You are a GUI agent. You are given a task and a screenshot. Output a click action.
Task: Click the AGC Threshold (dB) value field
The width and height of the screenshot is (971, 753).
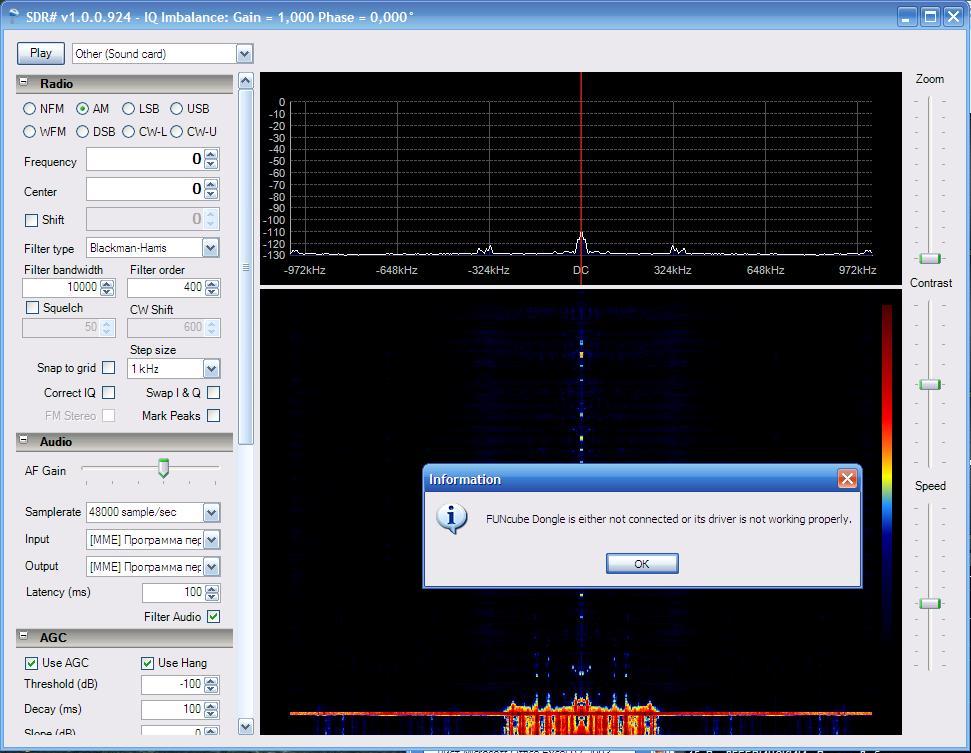(x=173, y=685)
